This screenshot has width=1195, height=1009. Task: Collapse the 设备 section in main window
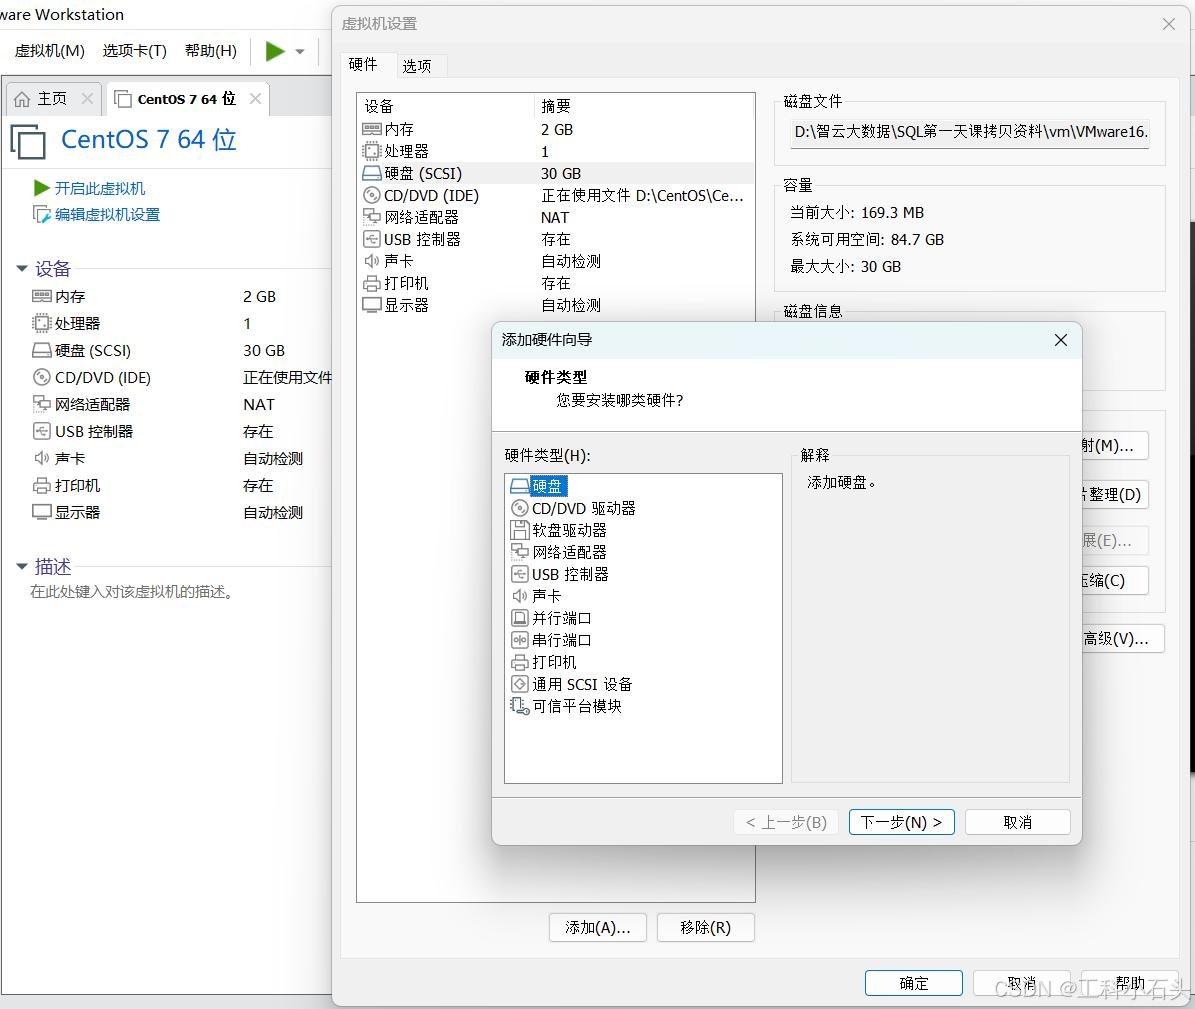pos(22,268)
